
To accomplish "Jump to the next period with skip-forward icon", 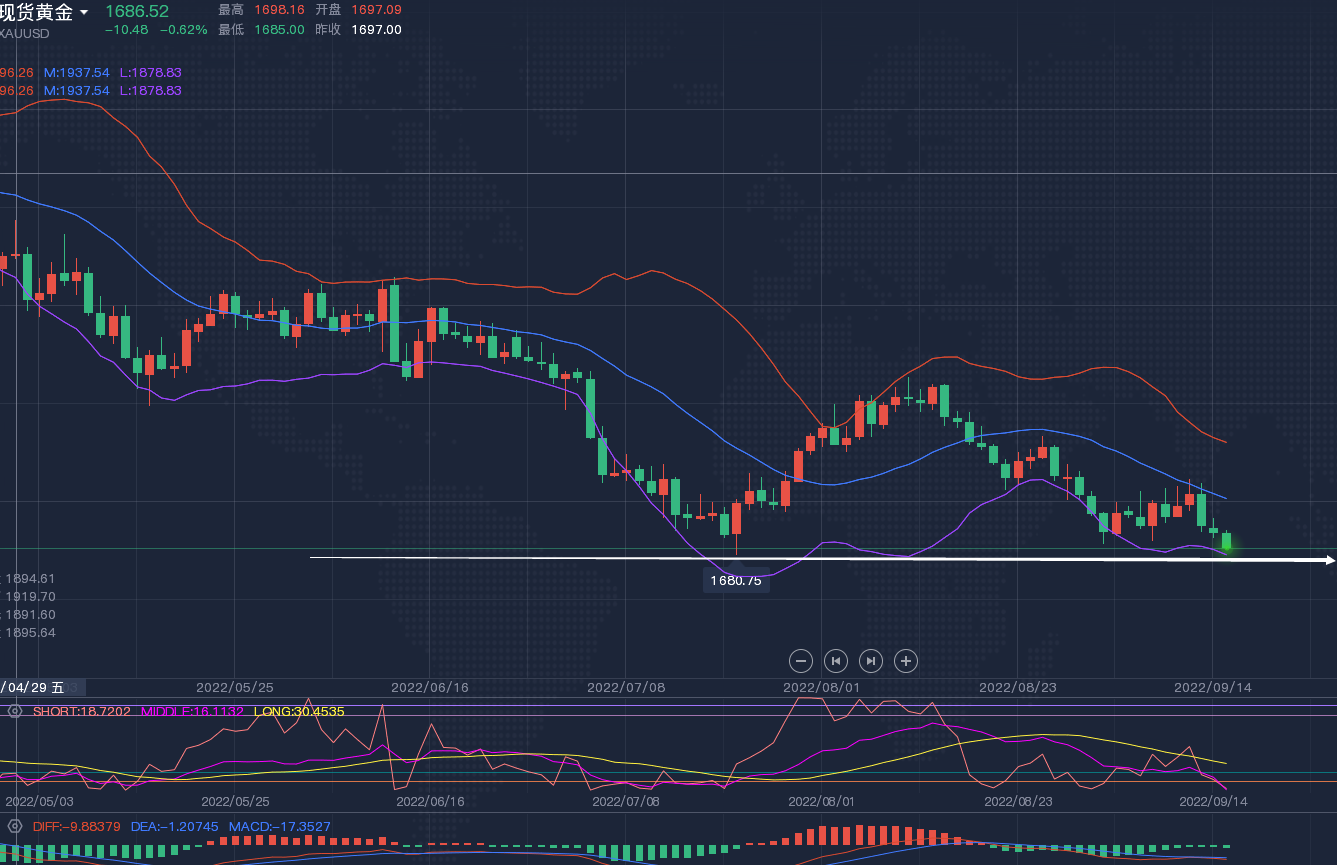I will pos(871,660).
